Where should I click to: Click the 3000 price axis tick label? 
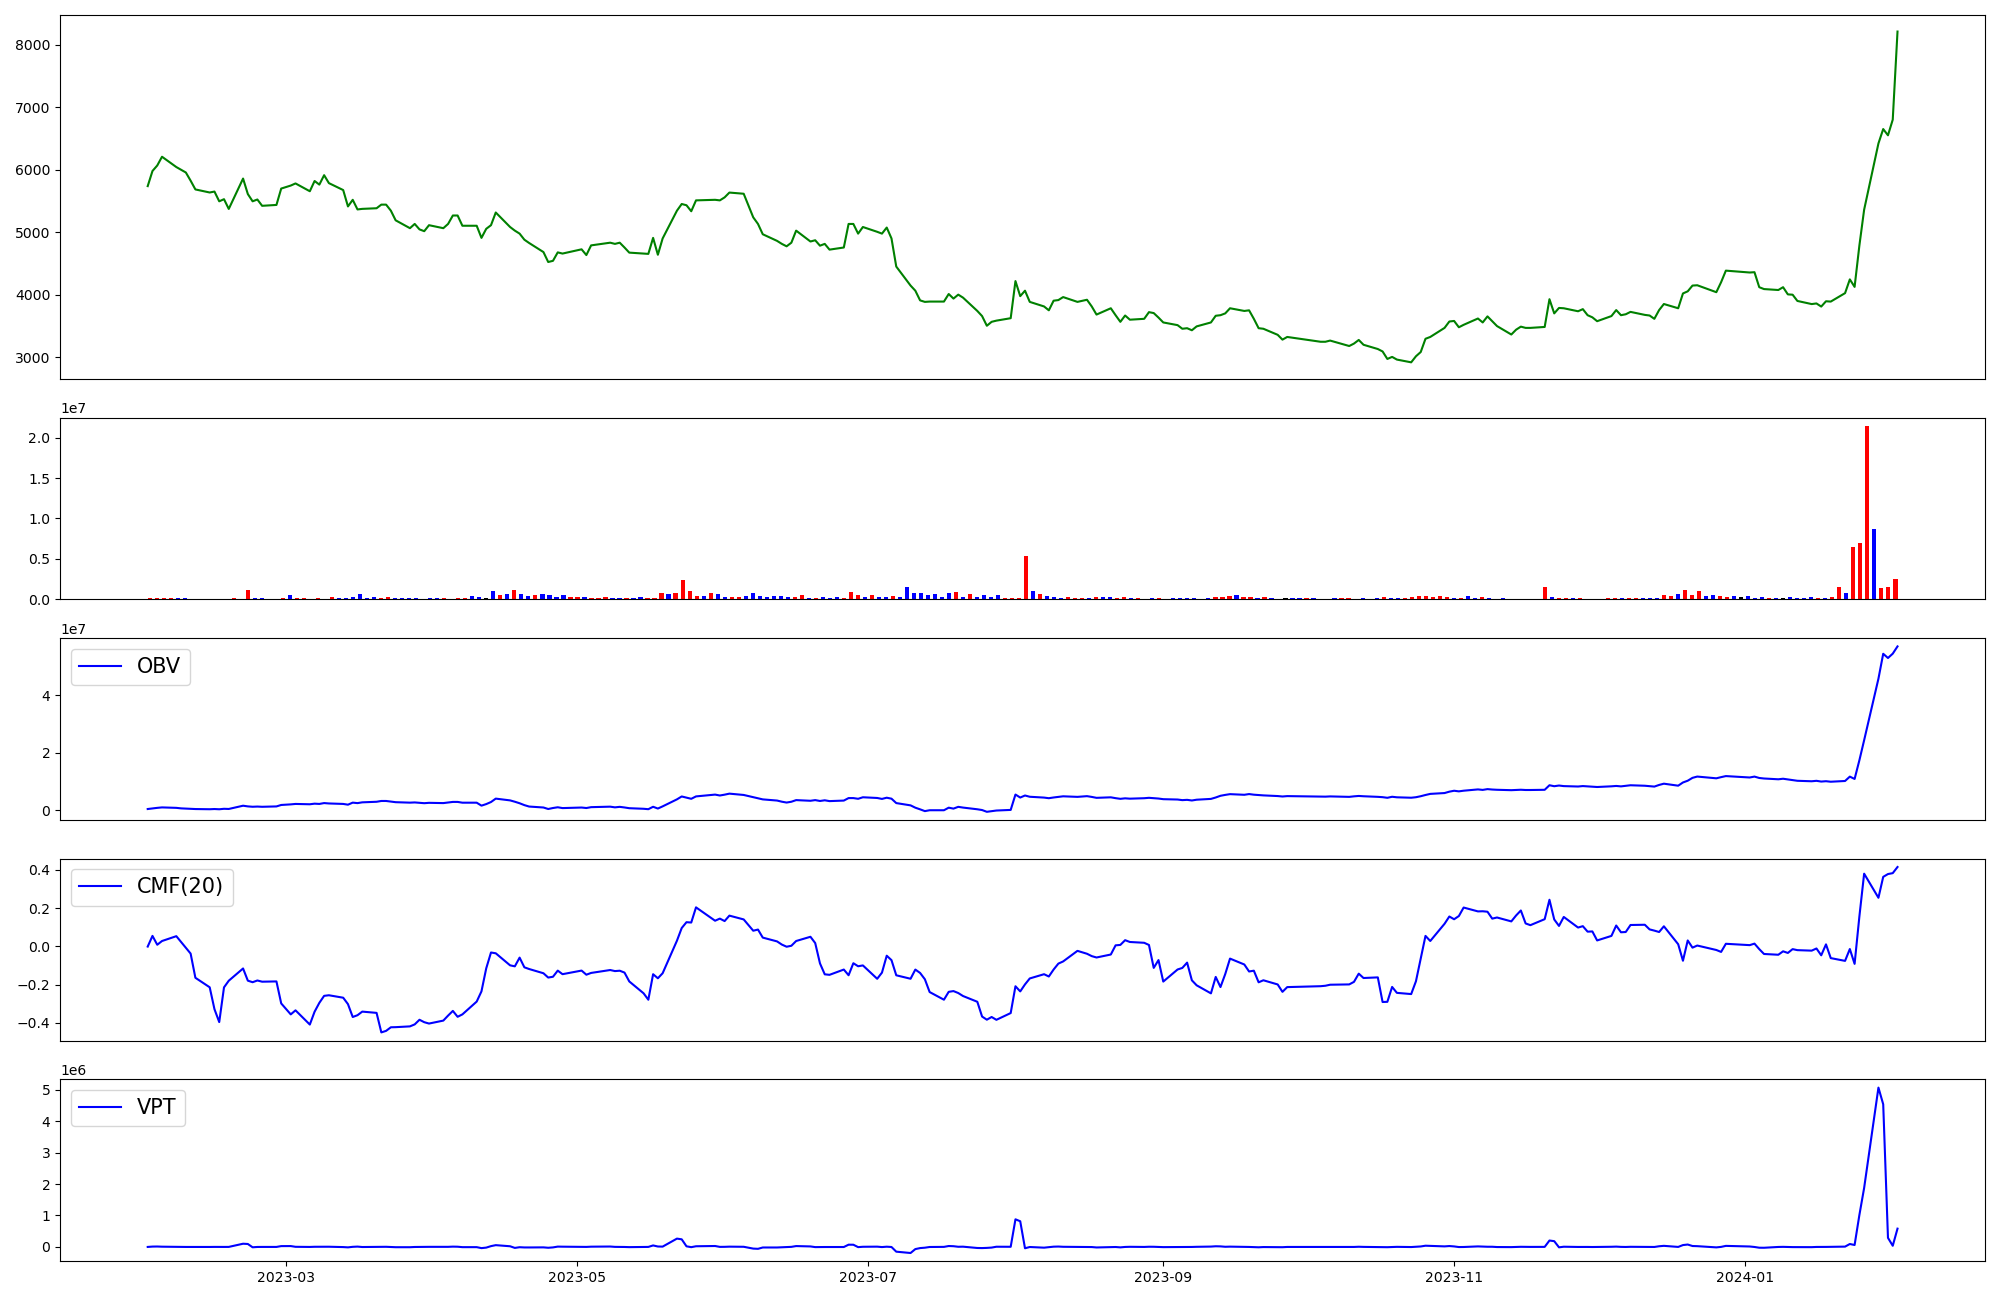tap(33, 358)
